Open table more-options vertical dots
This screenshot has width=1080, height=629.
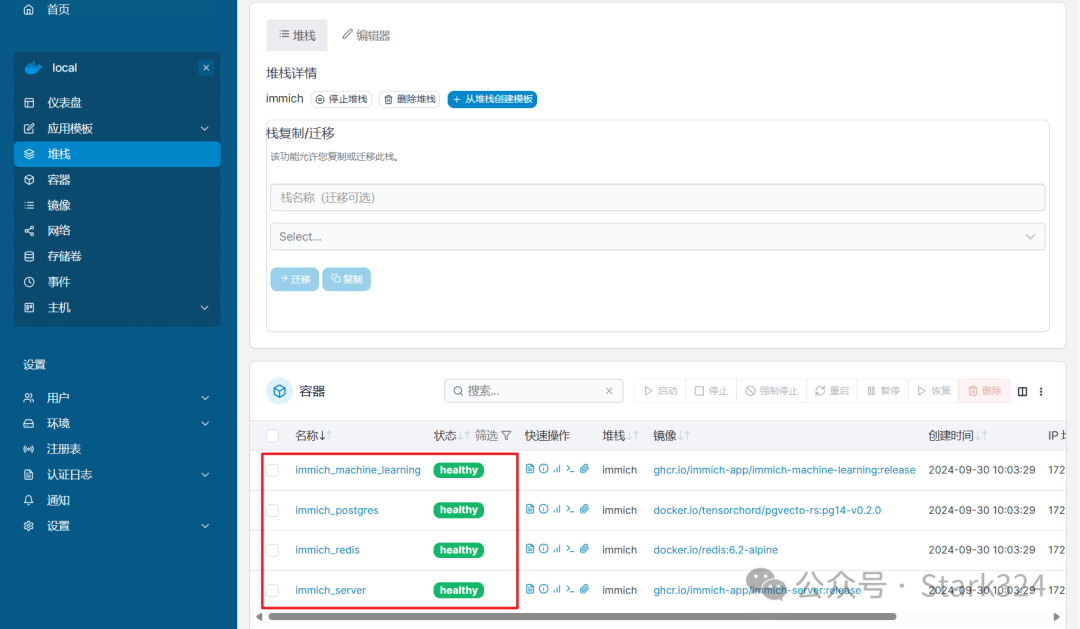click(1041, 391)
